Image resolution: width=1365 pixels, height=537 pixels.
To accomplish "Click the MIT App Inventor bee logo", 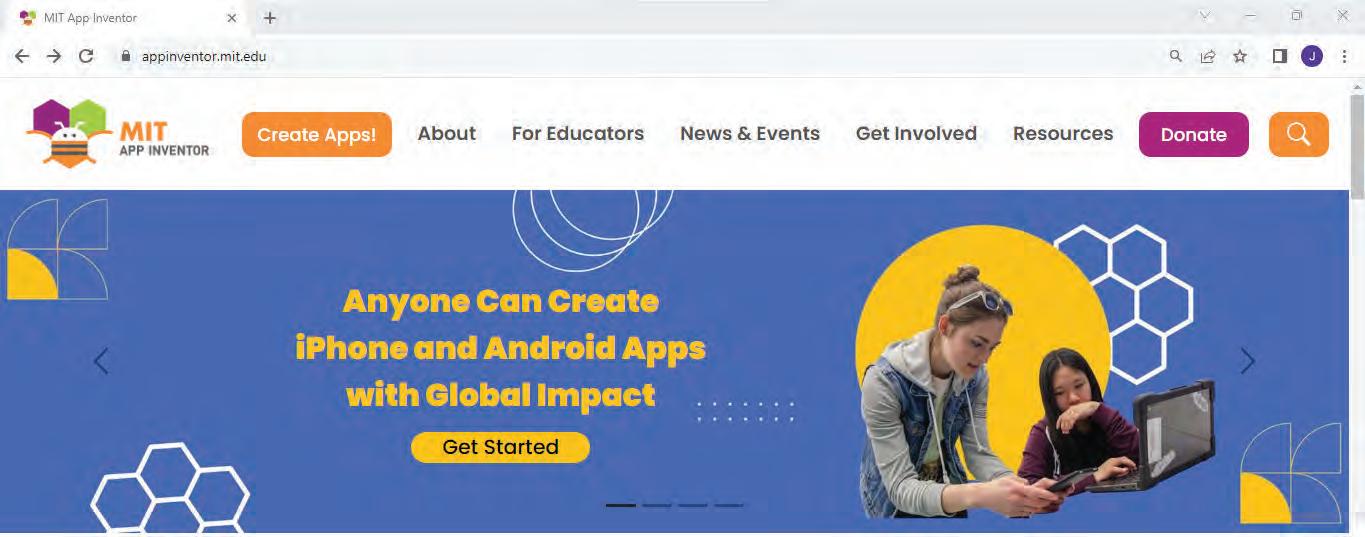I will point(119,133).
